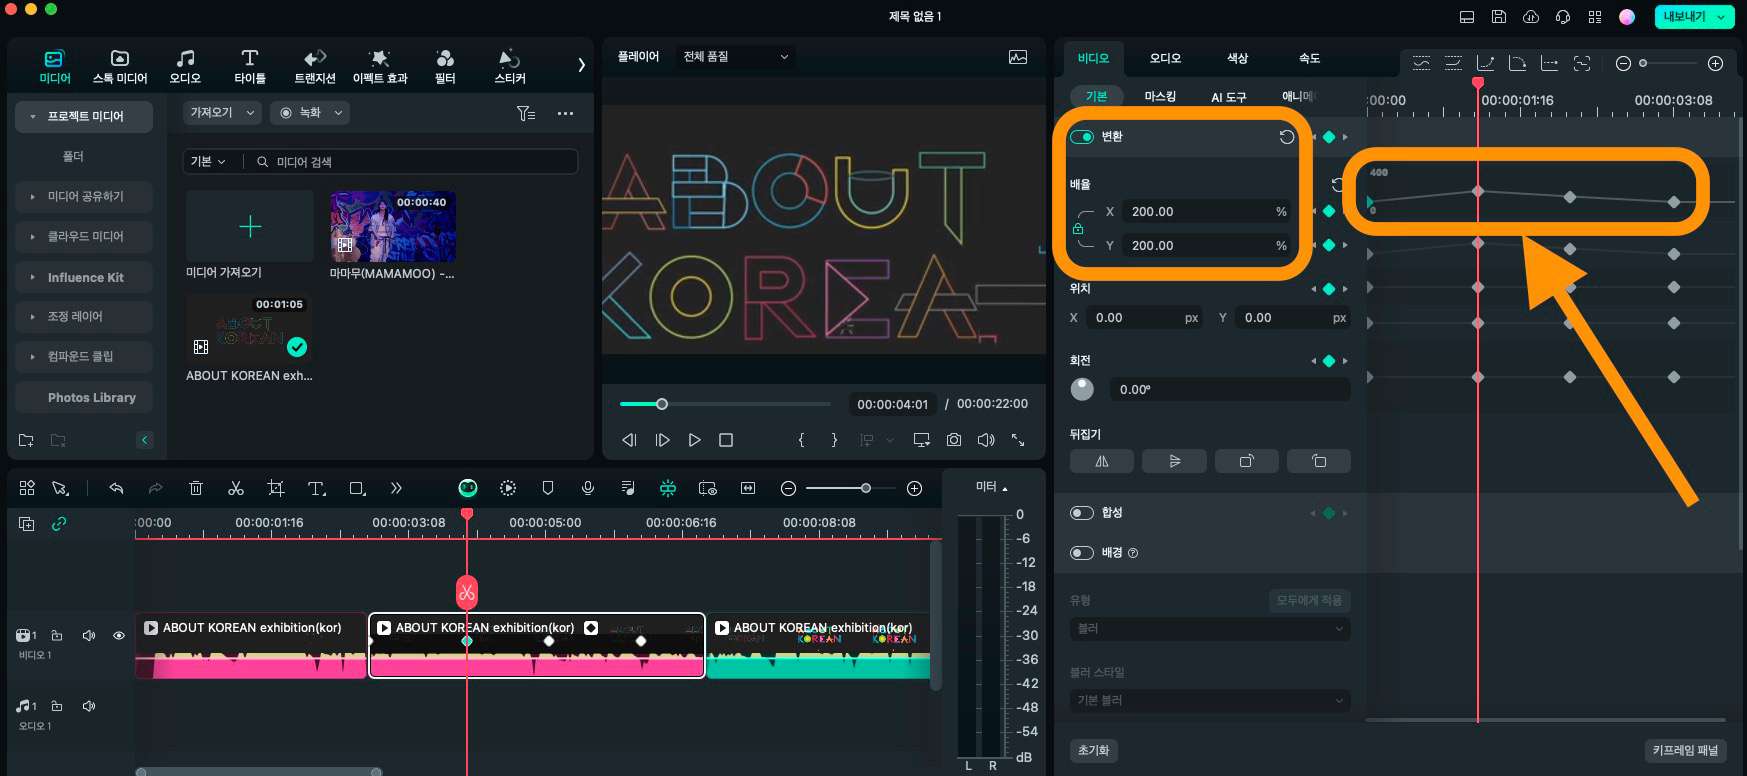Zoom in the timeline
The height and width of the screenshot is (776, 1747).
tap(914, 488)
